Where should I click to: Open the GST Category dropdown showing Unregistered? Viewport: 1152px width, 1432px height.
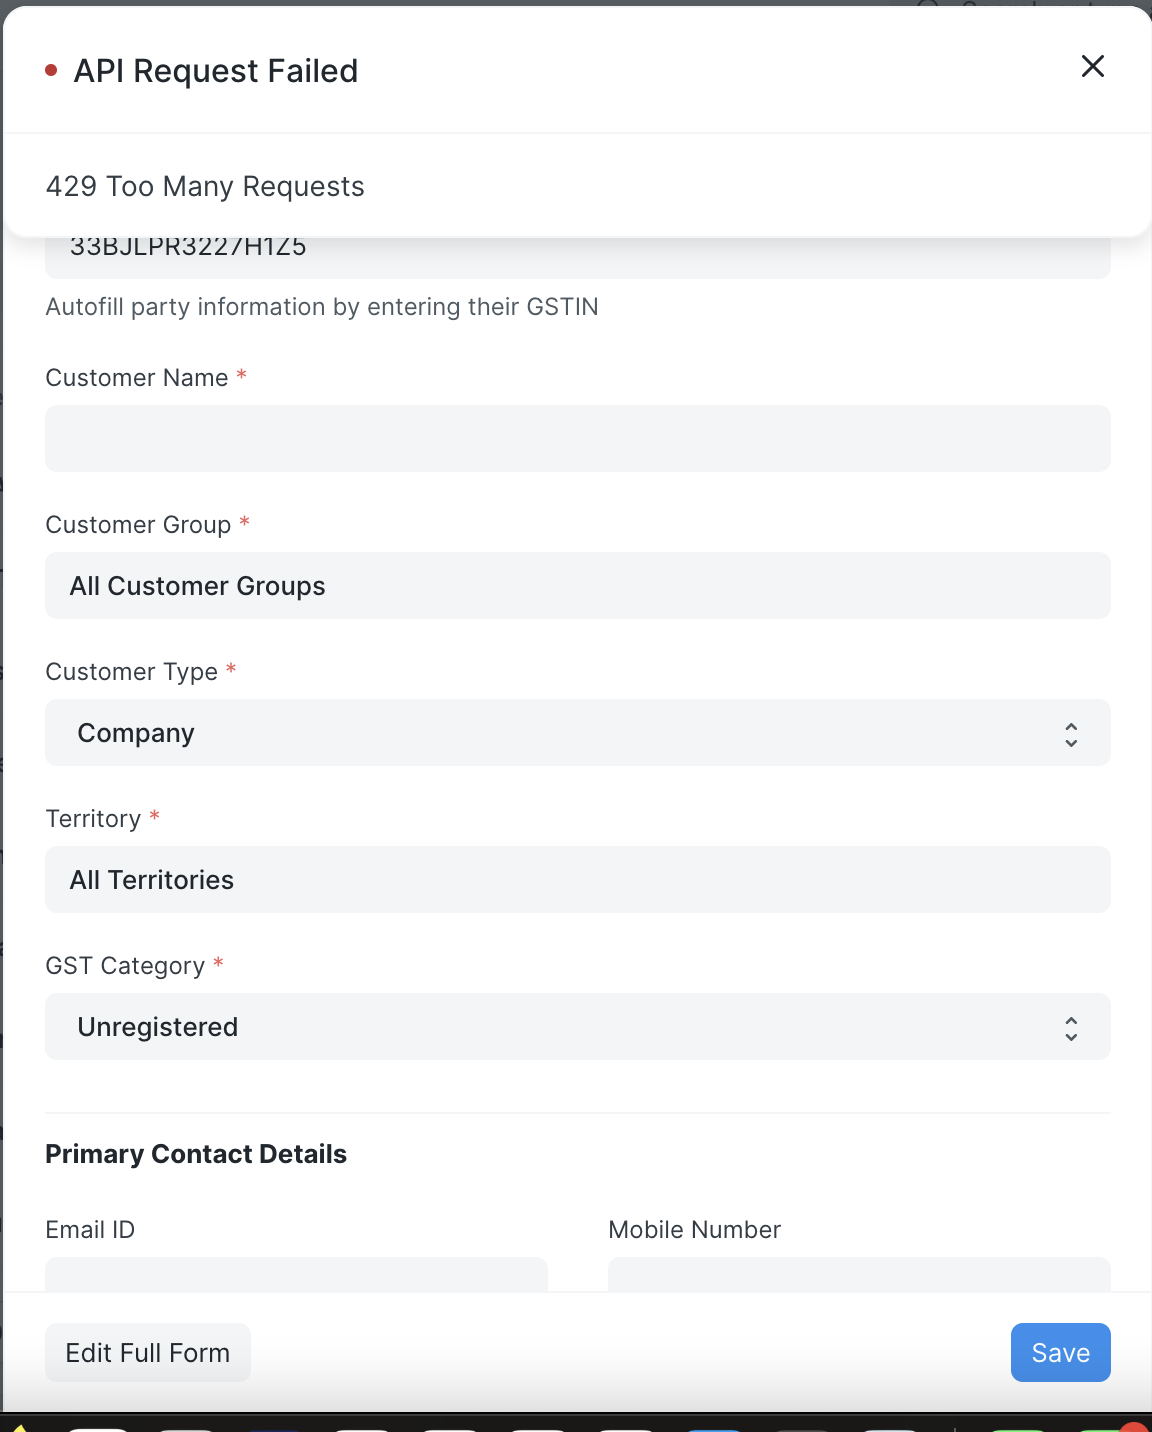578,1027
